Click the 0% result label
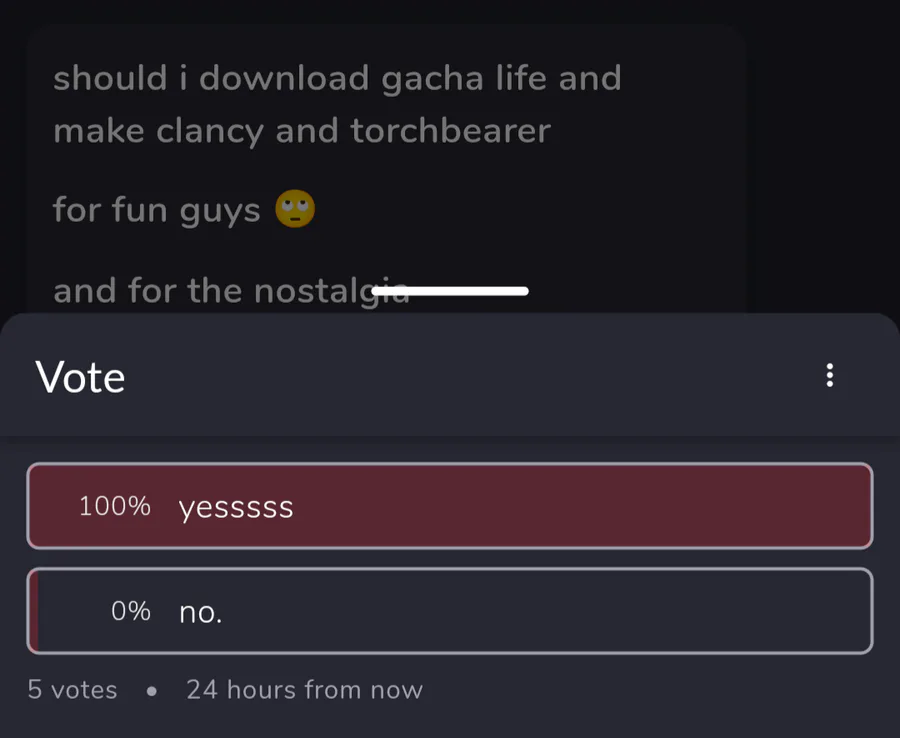Image resolution: width=900 pixels, height=738 pixels. click(x=131, y=611)
